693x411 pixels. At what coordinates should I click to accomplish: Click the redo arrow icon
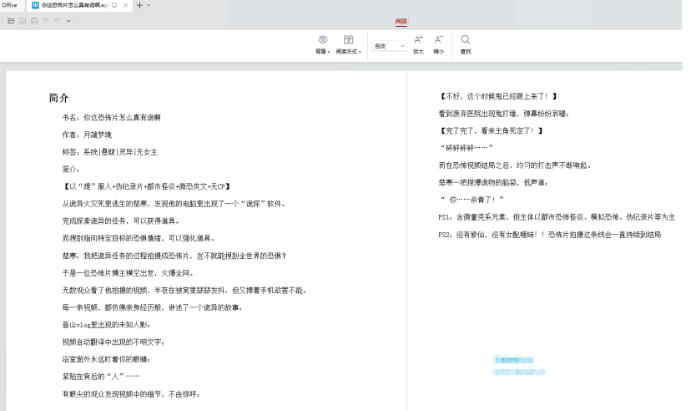click(57, 21)
